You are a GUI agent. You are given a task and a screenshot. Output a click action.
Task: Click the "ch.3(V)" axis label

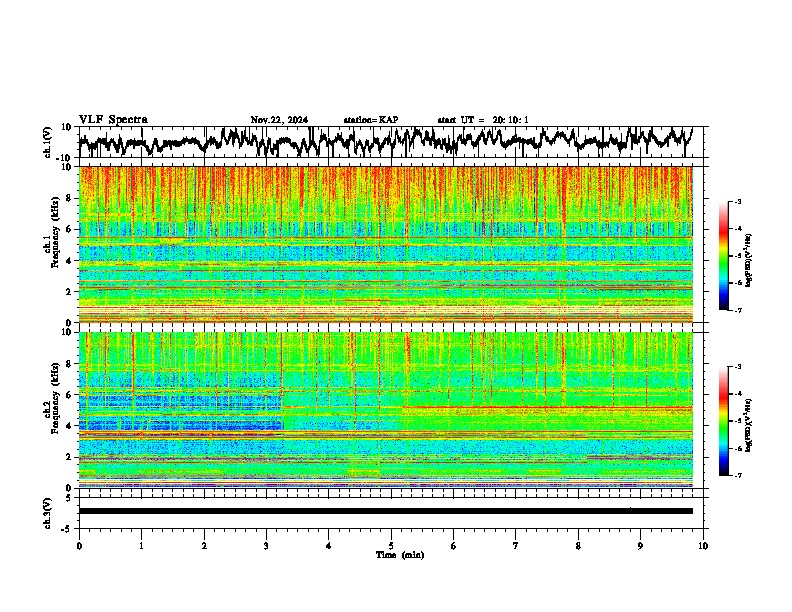48,513
